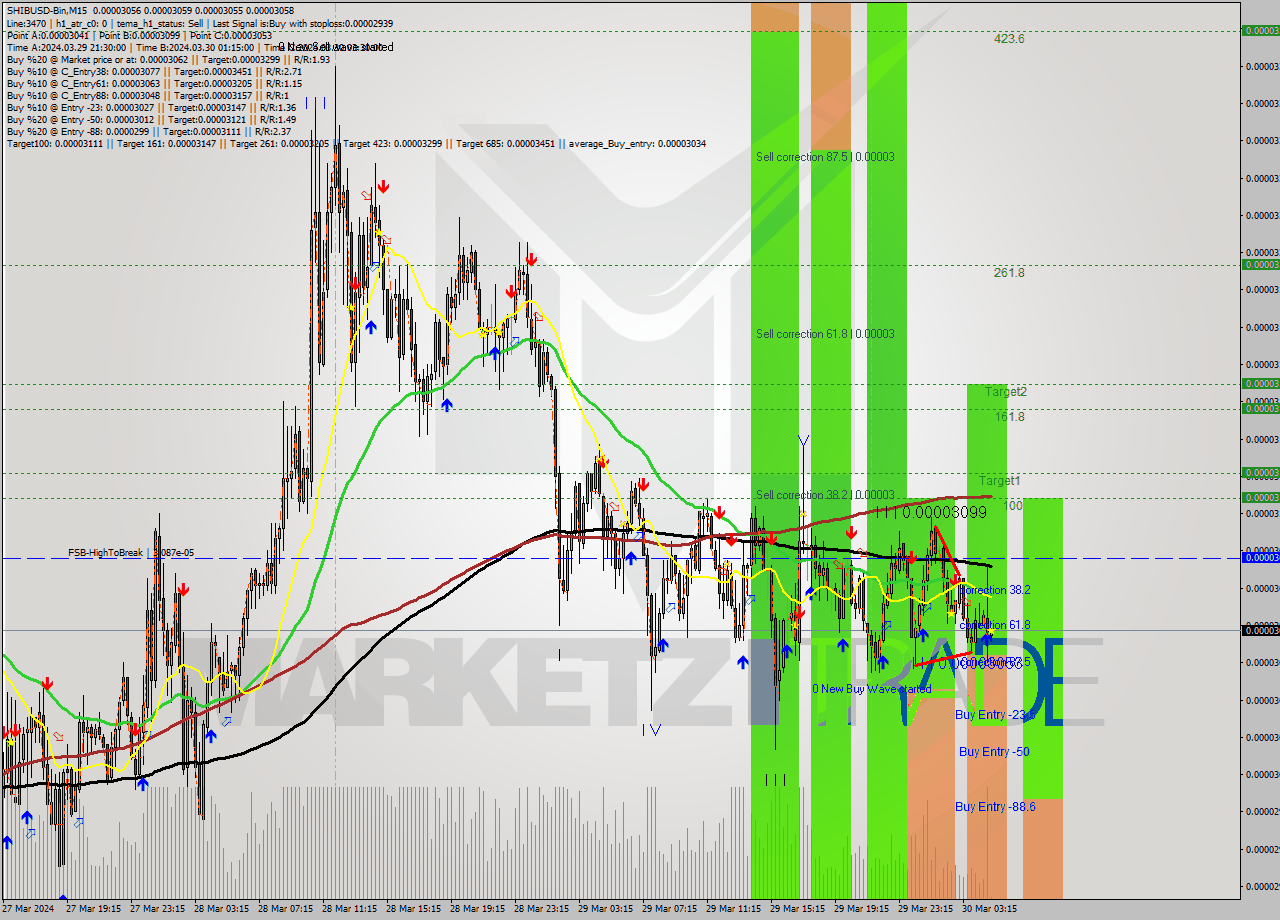The image size is (1280, 920).
Task: Click the '0 New Buy Wave started' text
Action: pyautogui.click(x=871, y=689)
